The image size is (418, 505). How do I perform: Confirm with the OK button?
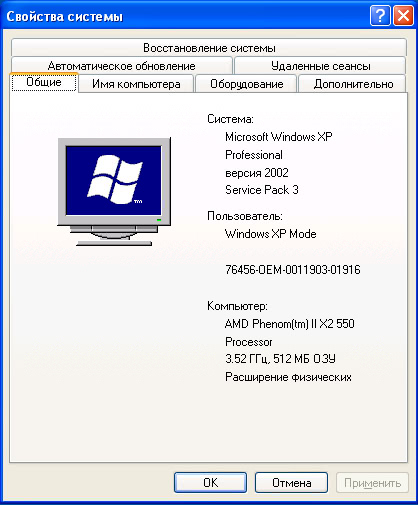tap(210, 482)
